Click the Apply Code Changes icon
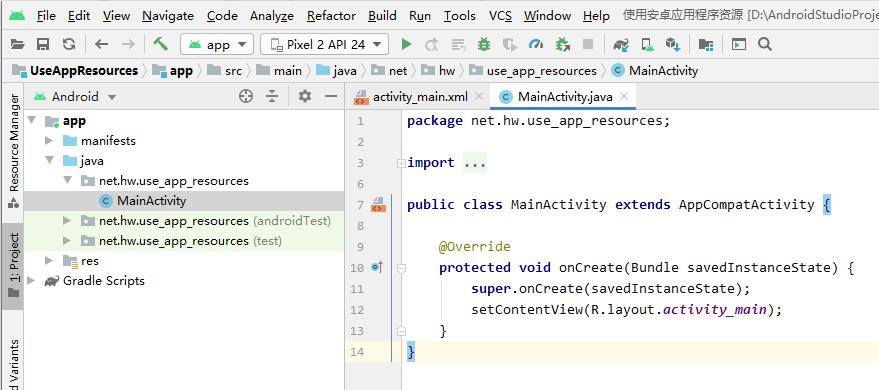Image resolution: width=879 pixels, height=390 pixels. pos(459,44)
